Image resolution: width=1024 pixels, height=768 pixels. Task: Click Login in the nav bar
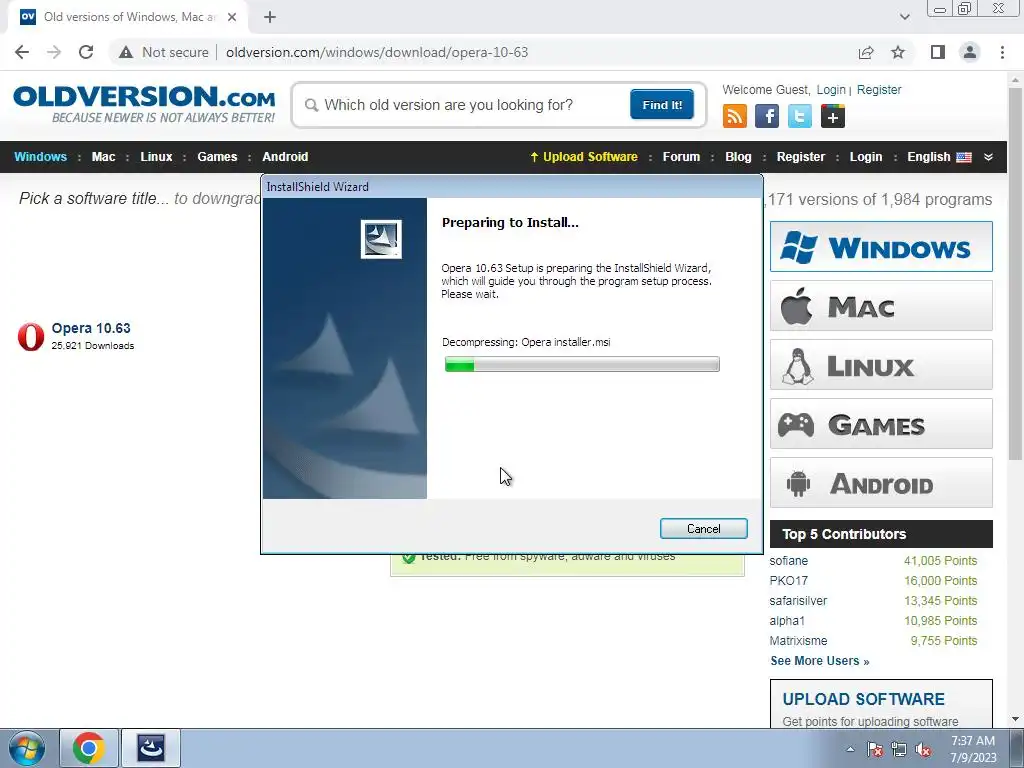(865, 157)
